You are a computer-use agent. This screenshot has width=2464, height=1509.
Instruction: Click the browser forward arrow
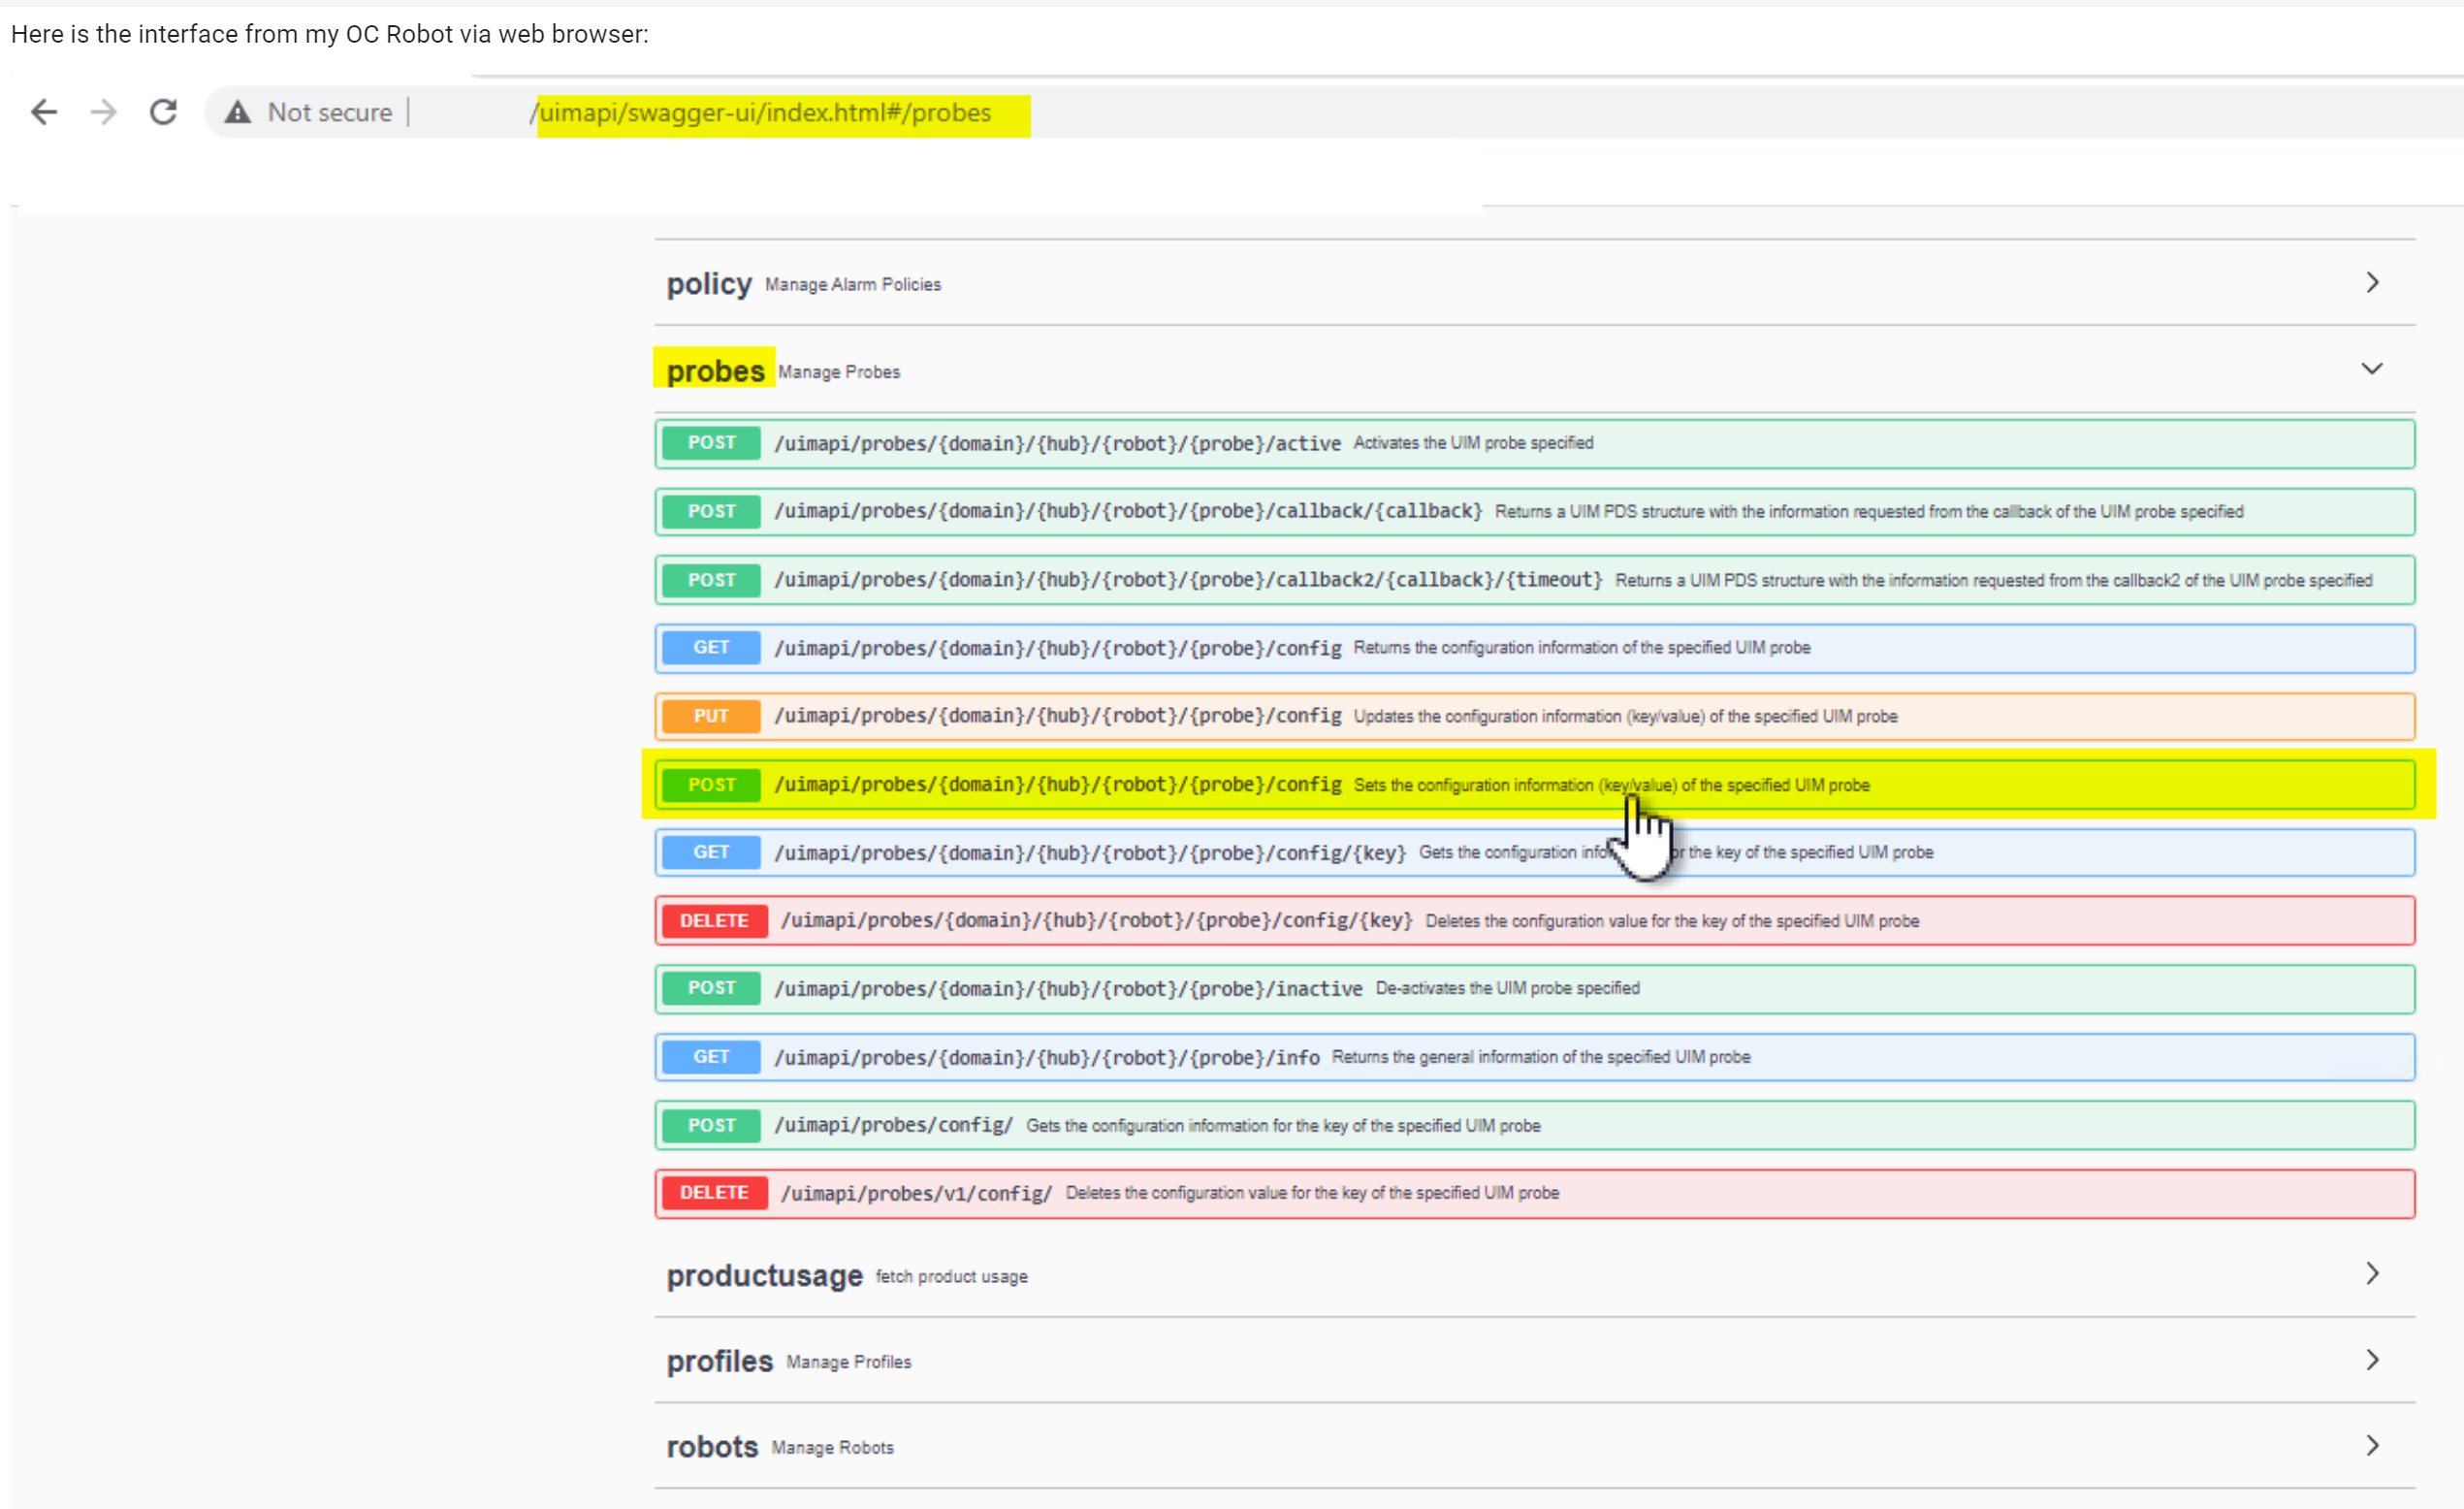point(103,112)
